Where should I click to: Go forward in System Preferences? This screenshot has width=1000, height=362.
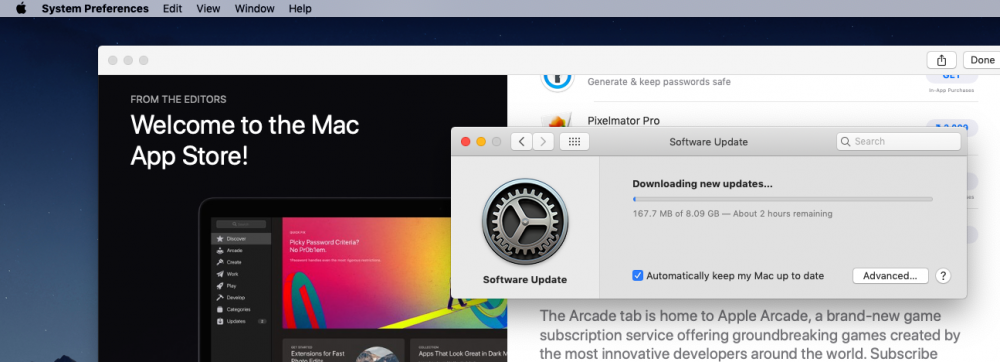tap(543, 141)
